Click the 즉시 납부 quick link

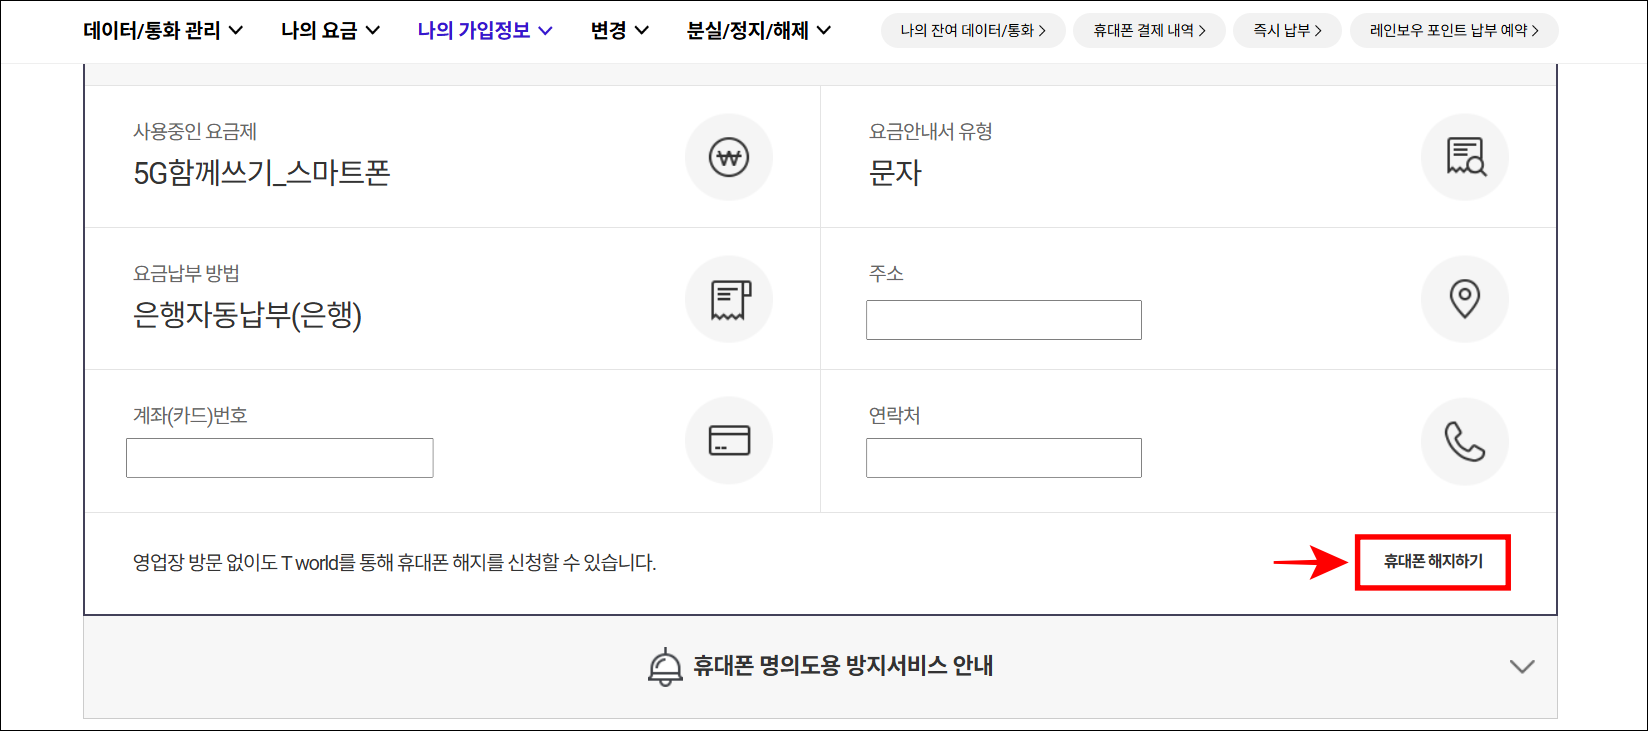[1287, 30]
